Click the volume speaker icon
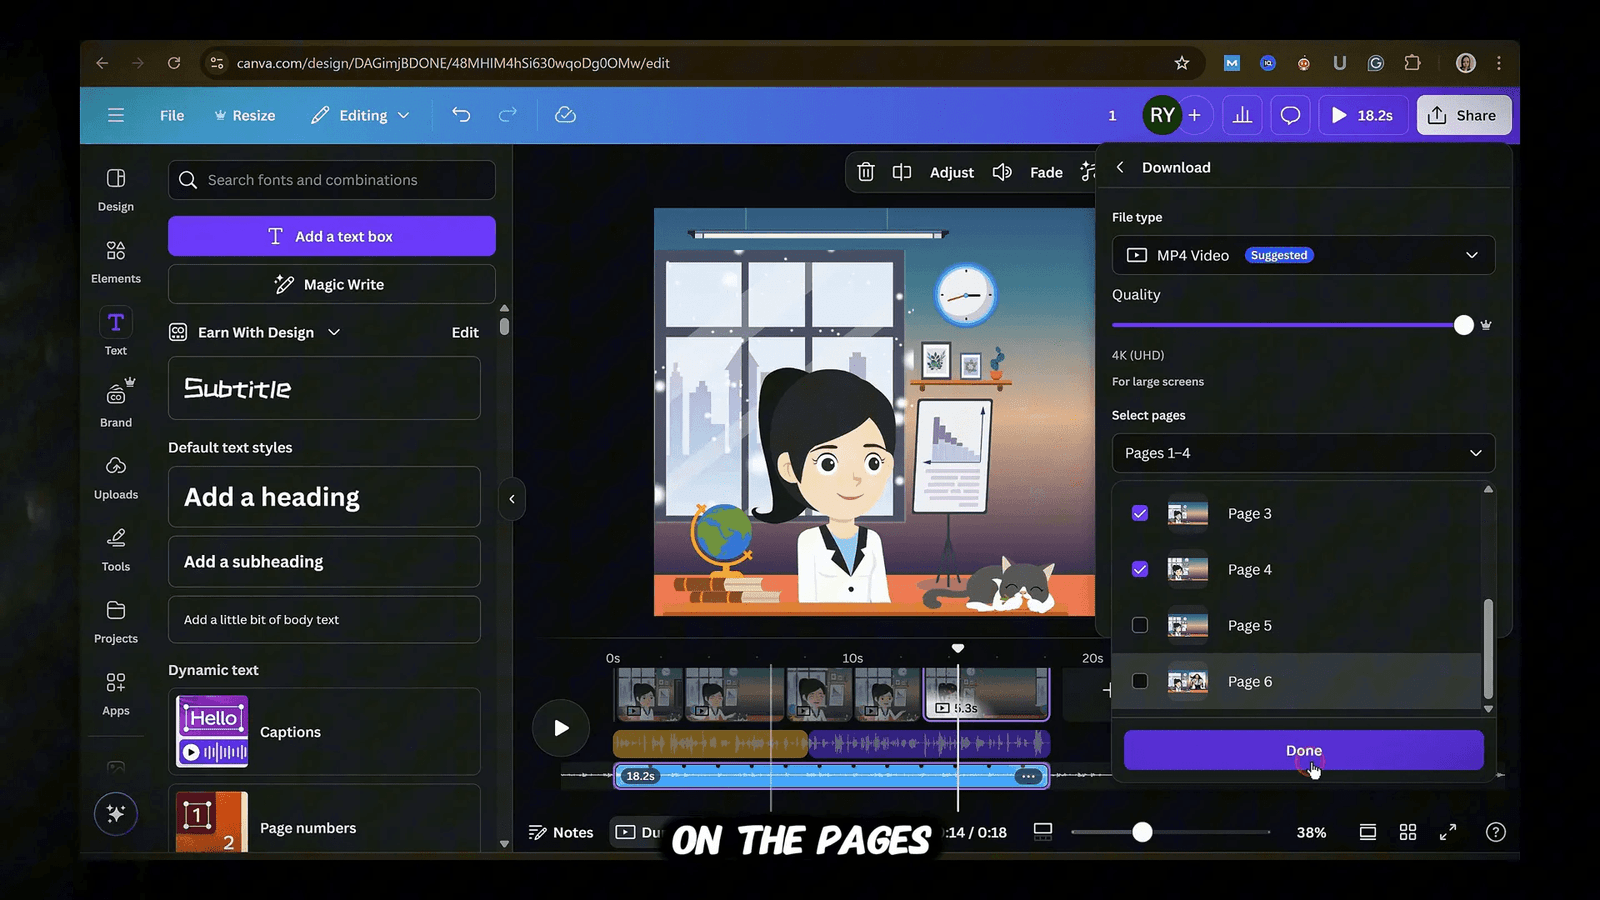The image size is (1600, 900). point(1002,172)
